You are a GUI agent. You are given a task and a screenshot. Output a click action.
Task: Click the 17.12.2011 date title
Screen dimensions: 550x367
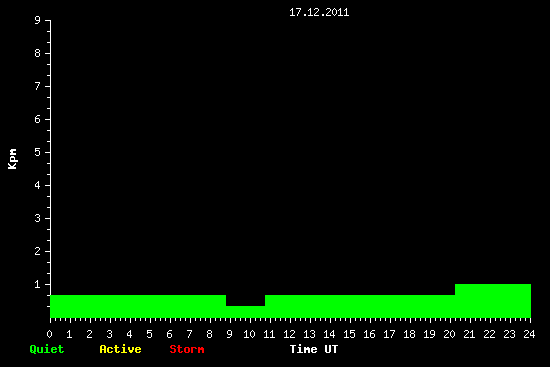319,12
